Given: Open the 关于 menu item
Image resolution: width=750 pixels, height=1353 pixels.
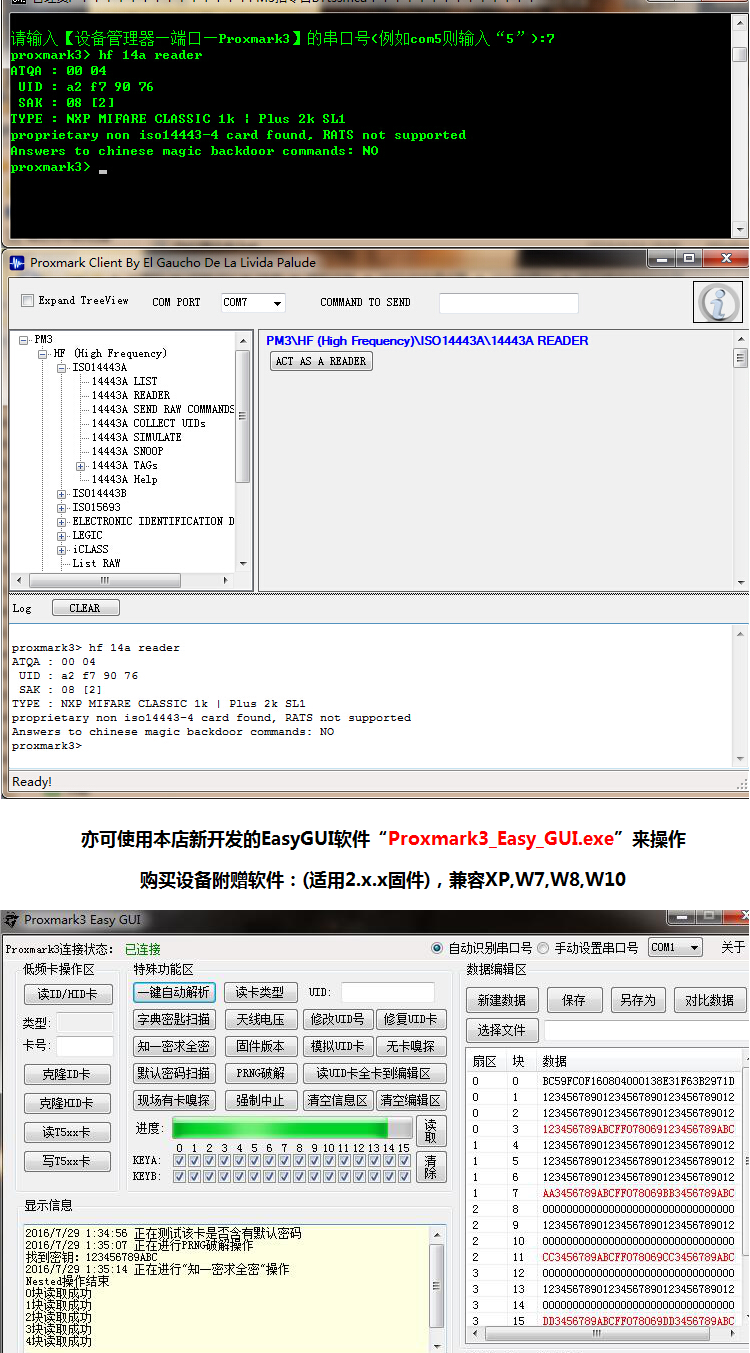Looking at the screenshot, I should point(733,948).
